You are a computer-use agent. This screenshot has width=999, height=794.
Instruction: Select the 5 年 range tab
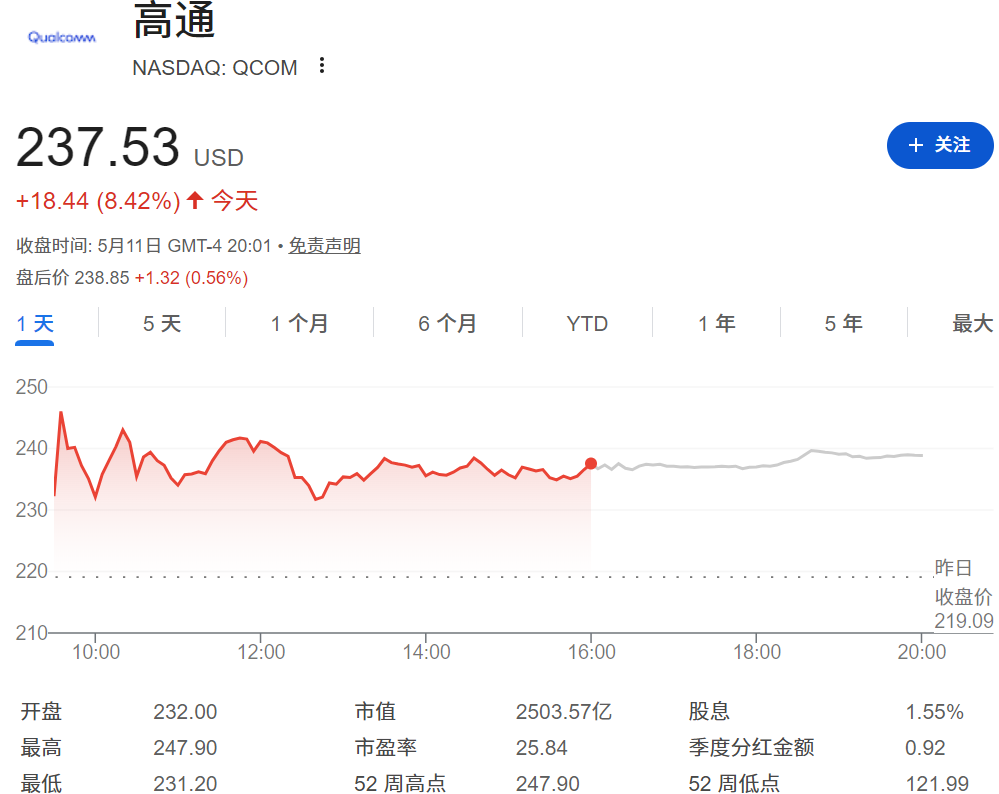pos(844,324)
